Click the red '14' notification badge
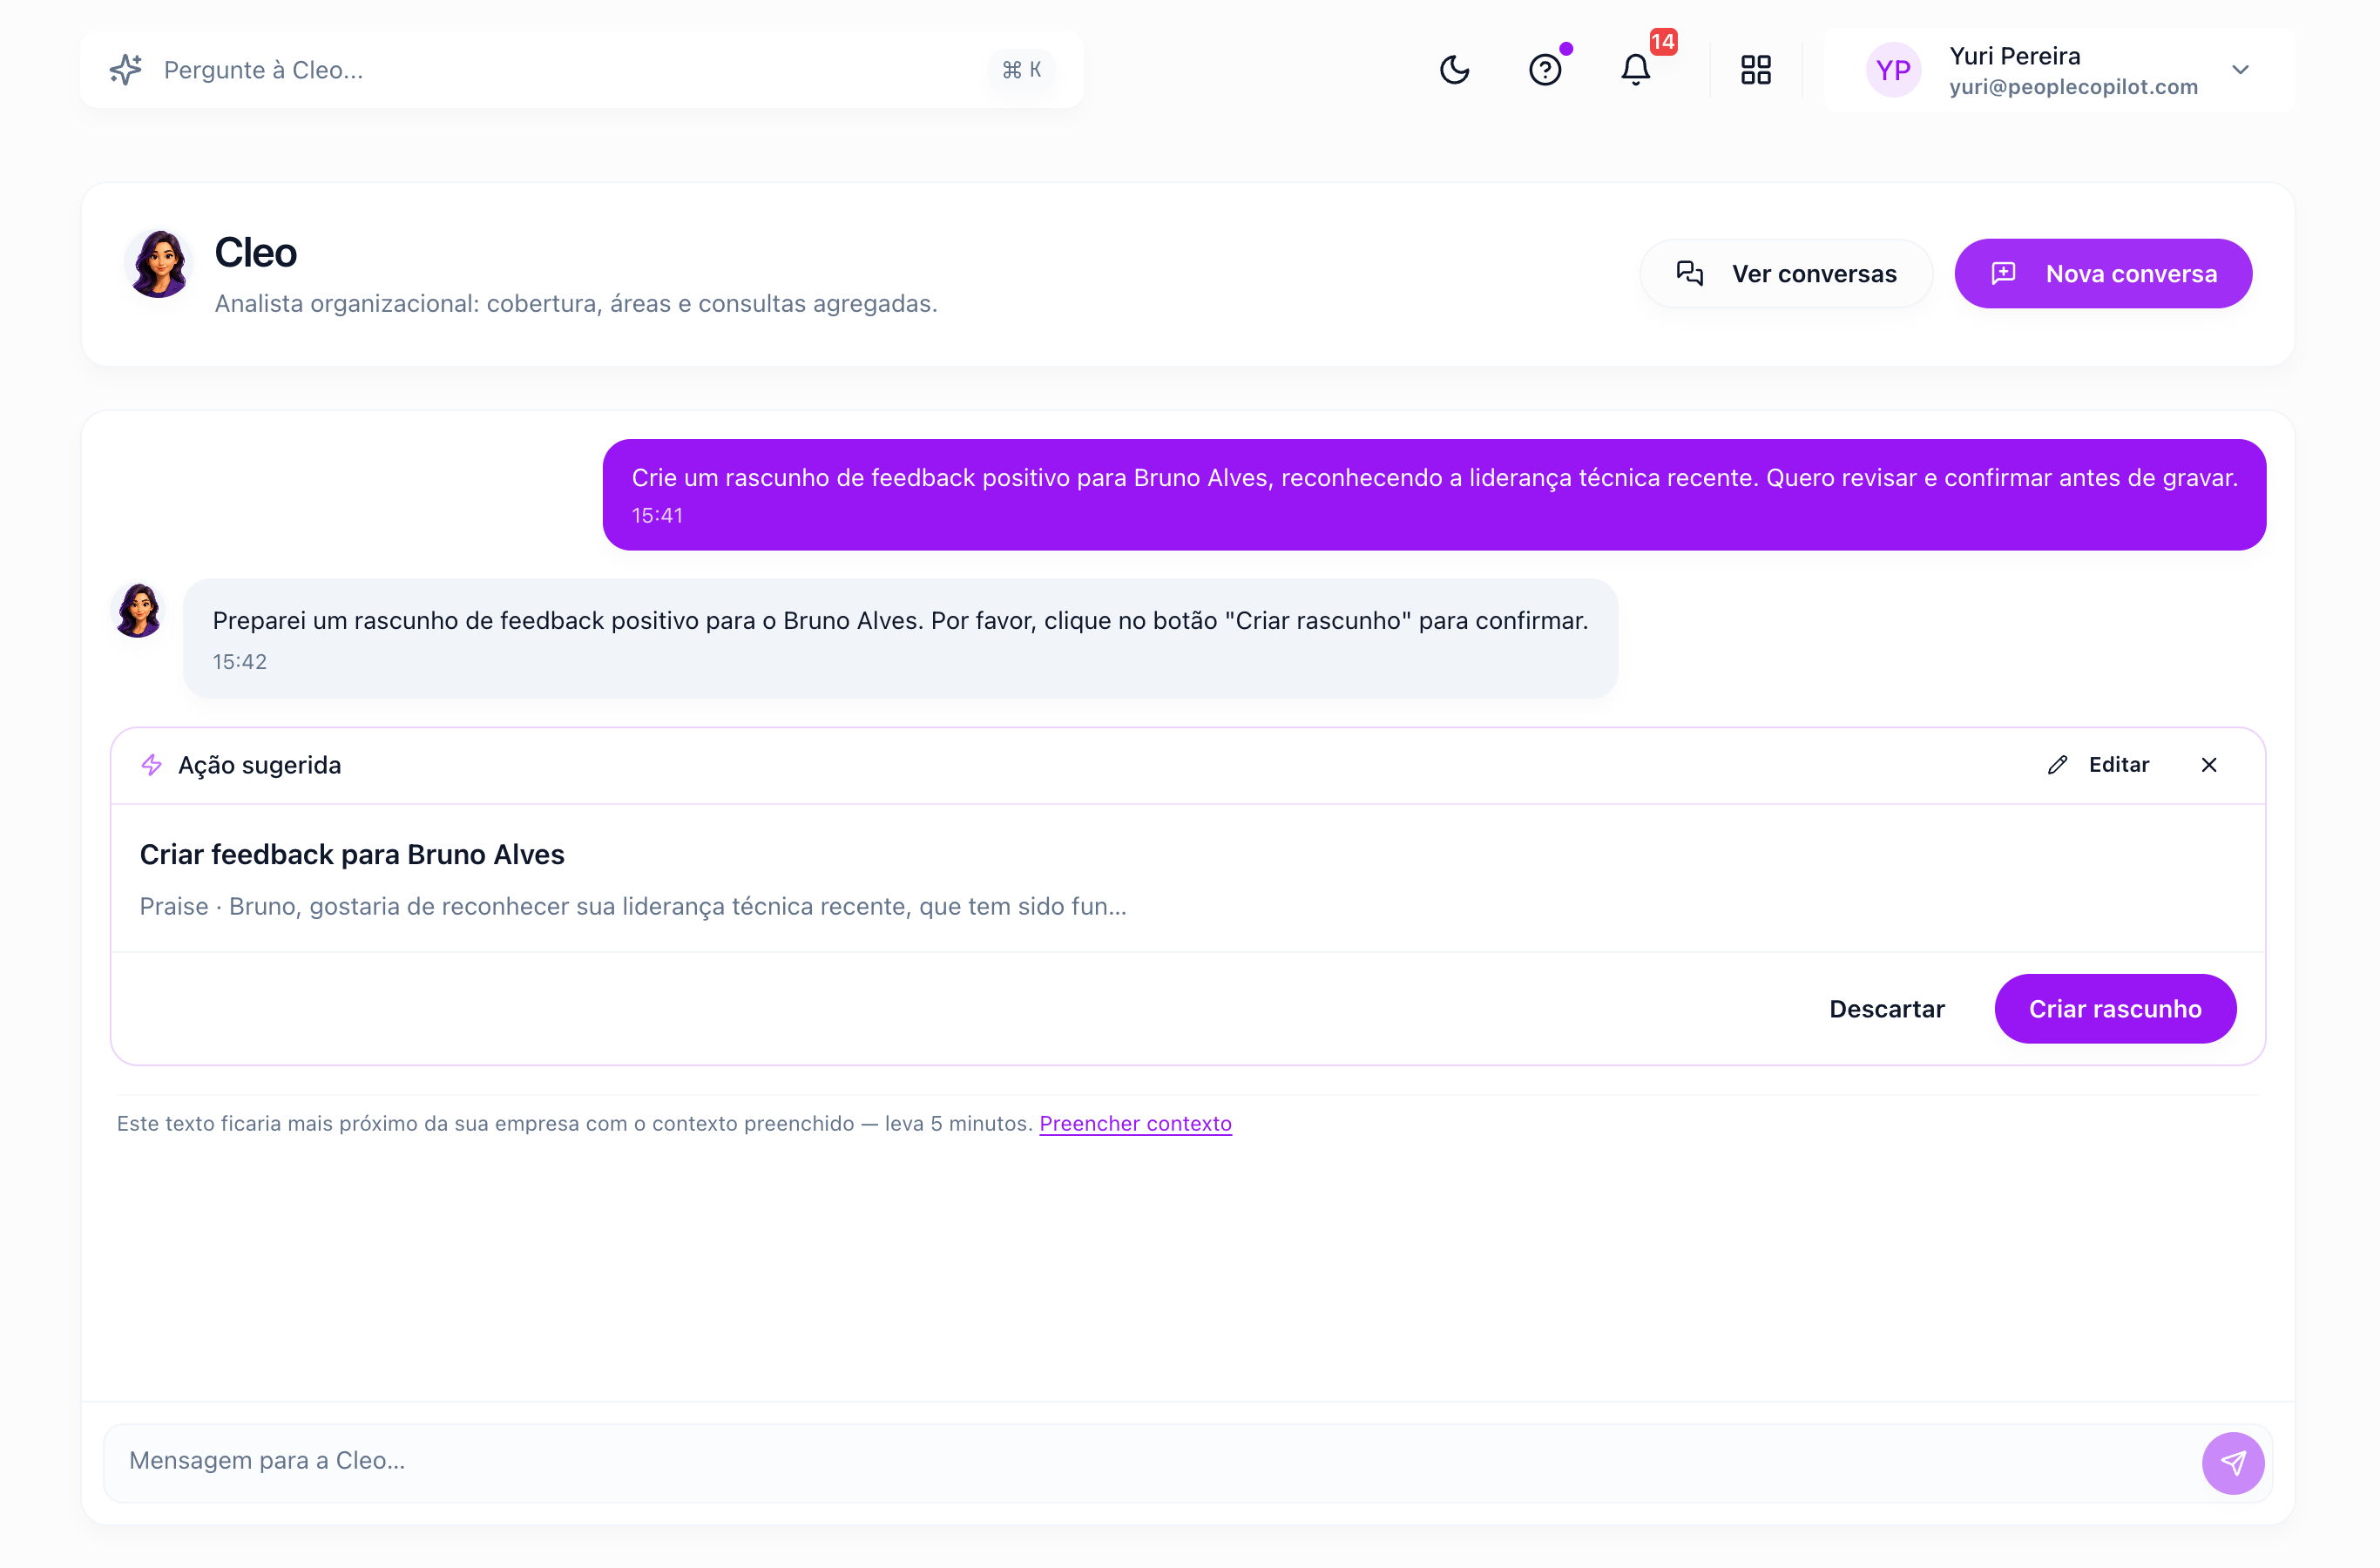Image resolution: width=2380 pixels, height=1568 pixels. pos(1663,42)
